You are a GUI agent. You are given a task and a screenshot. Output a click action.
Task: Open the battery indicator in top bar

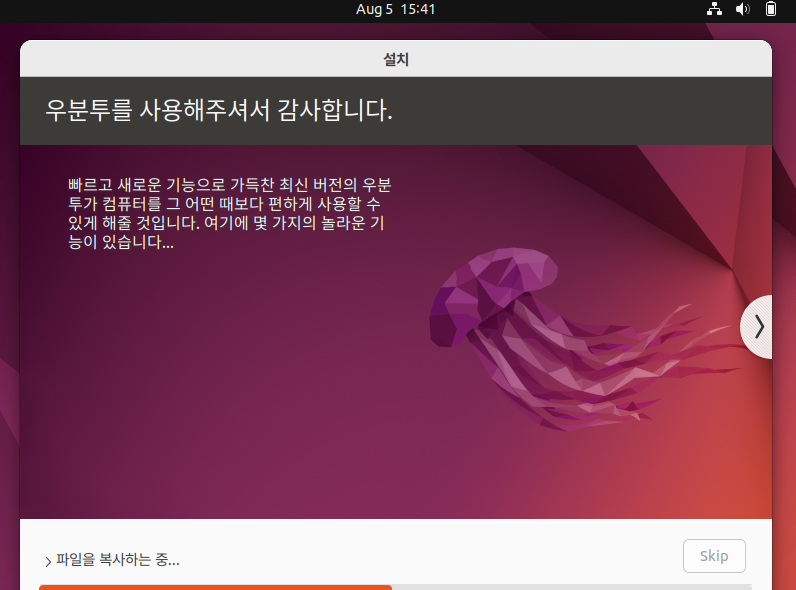pyautogui.click(x=771, y=9)
